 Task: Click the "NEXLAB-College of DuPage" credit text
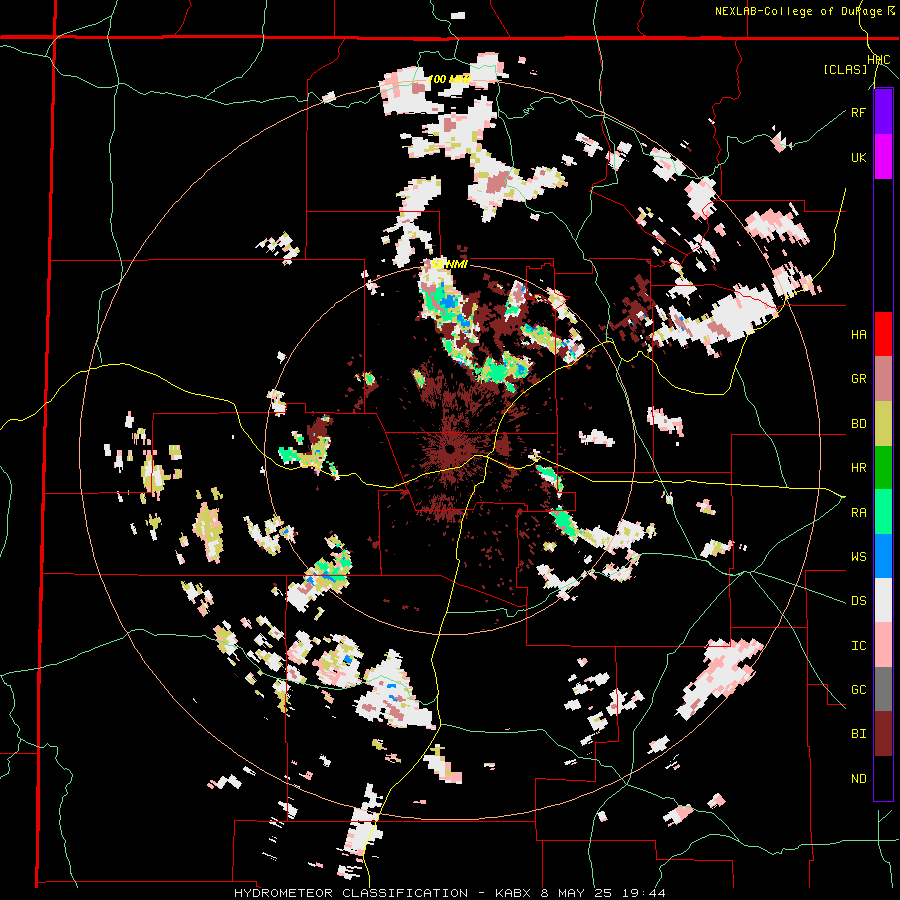pos(798,11)
